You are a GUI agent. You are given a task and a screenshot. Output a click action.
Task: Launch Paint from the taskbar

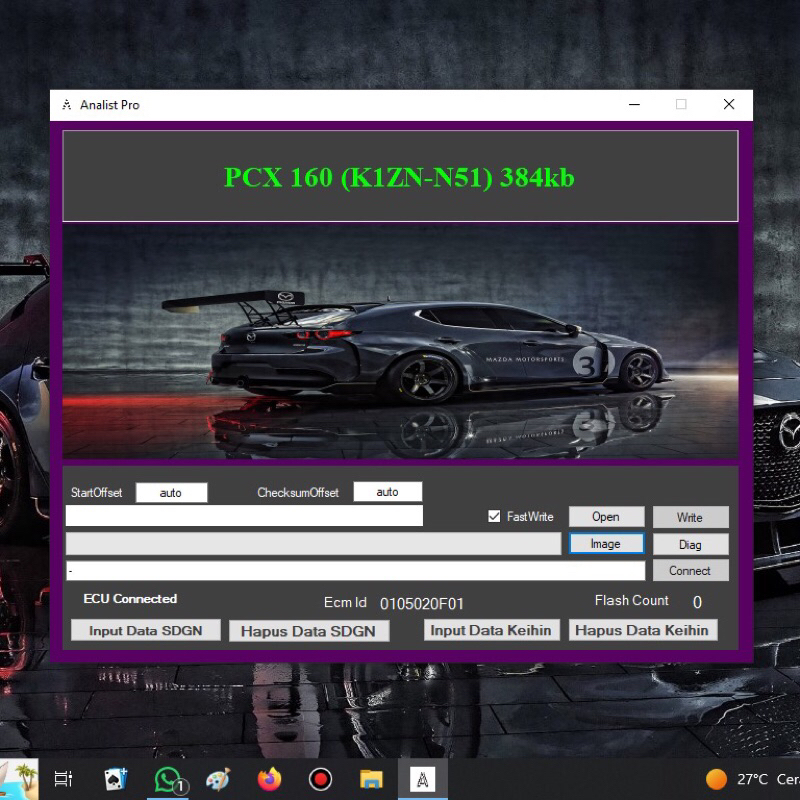pos(218,779)
